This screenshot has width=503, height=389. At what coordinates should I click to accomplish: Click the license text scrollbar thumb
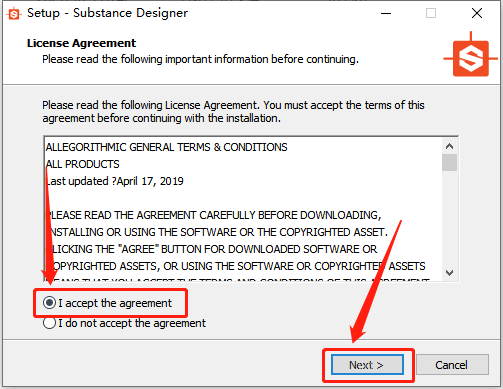(449, 162)
